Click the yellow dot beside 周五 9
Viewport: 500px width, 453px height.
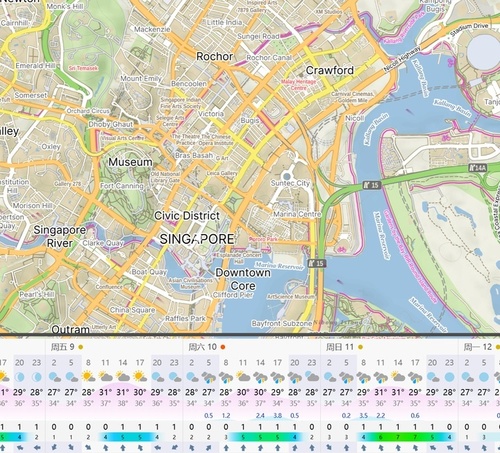click(x=80, y=347)
